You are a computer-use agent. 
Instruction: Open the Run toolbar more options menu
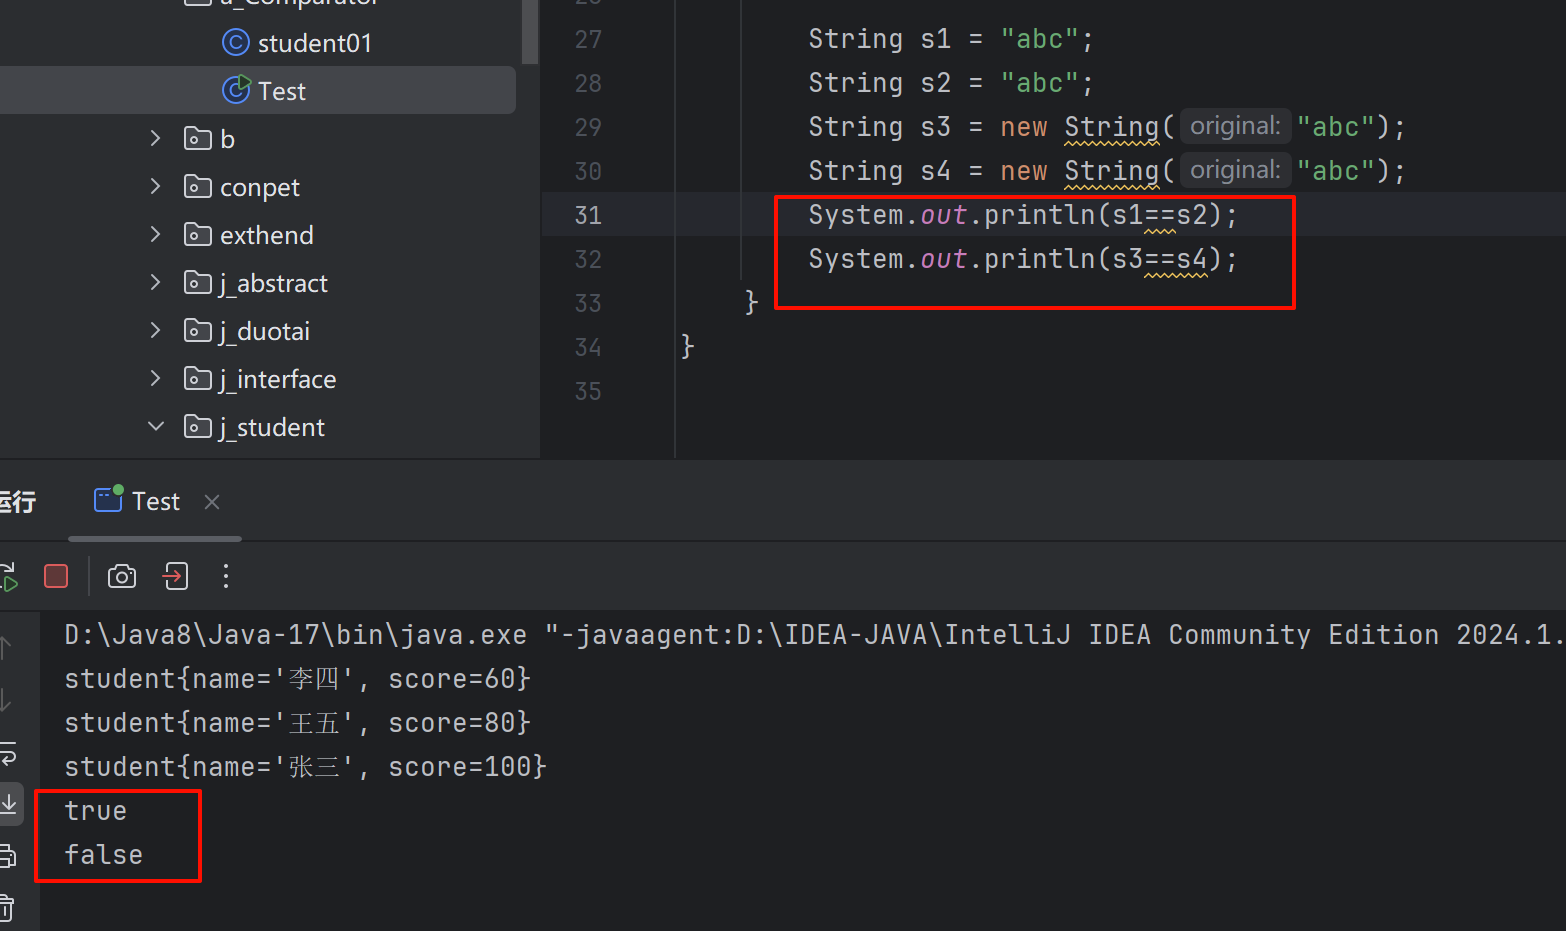click(x=226, y=576)
